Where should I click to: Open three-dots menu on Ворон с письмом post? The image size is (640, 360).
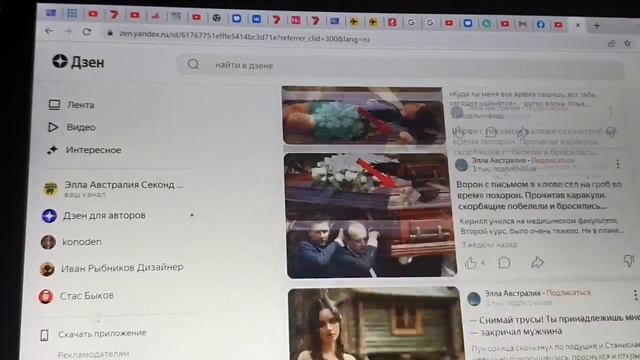(x=618, y=164)
